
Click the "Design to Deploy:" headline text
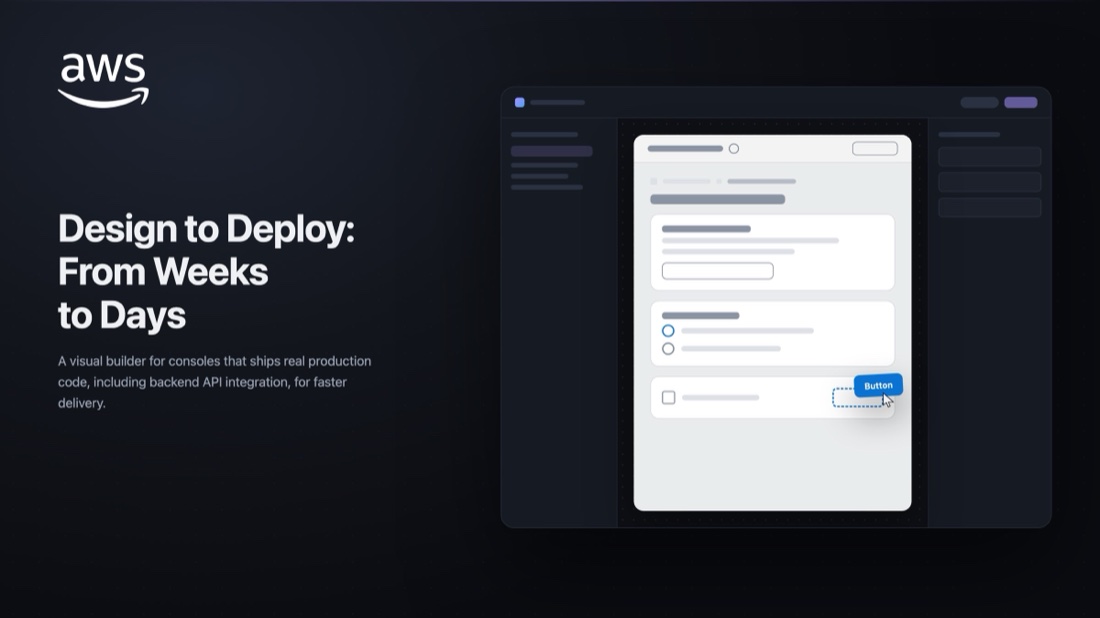point(206,229)
